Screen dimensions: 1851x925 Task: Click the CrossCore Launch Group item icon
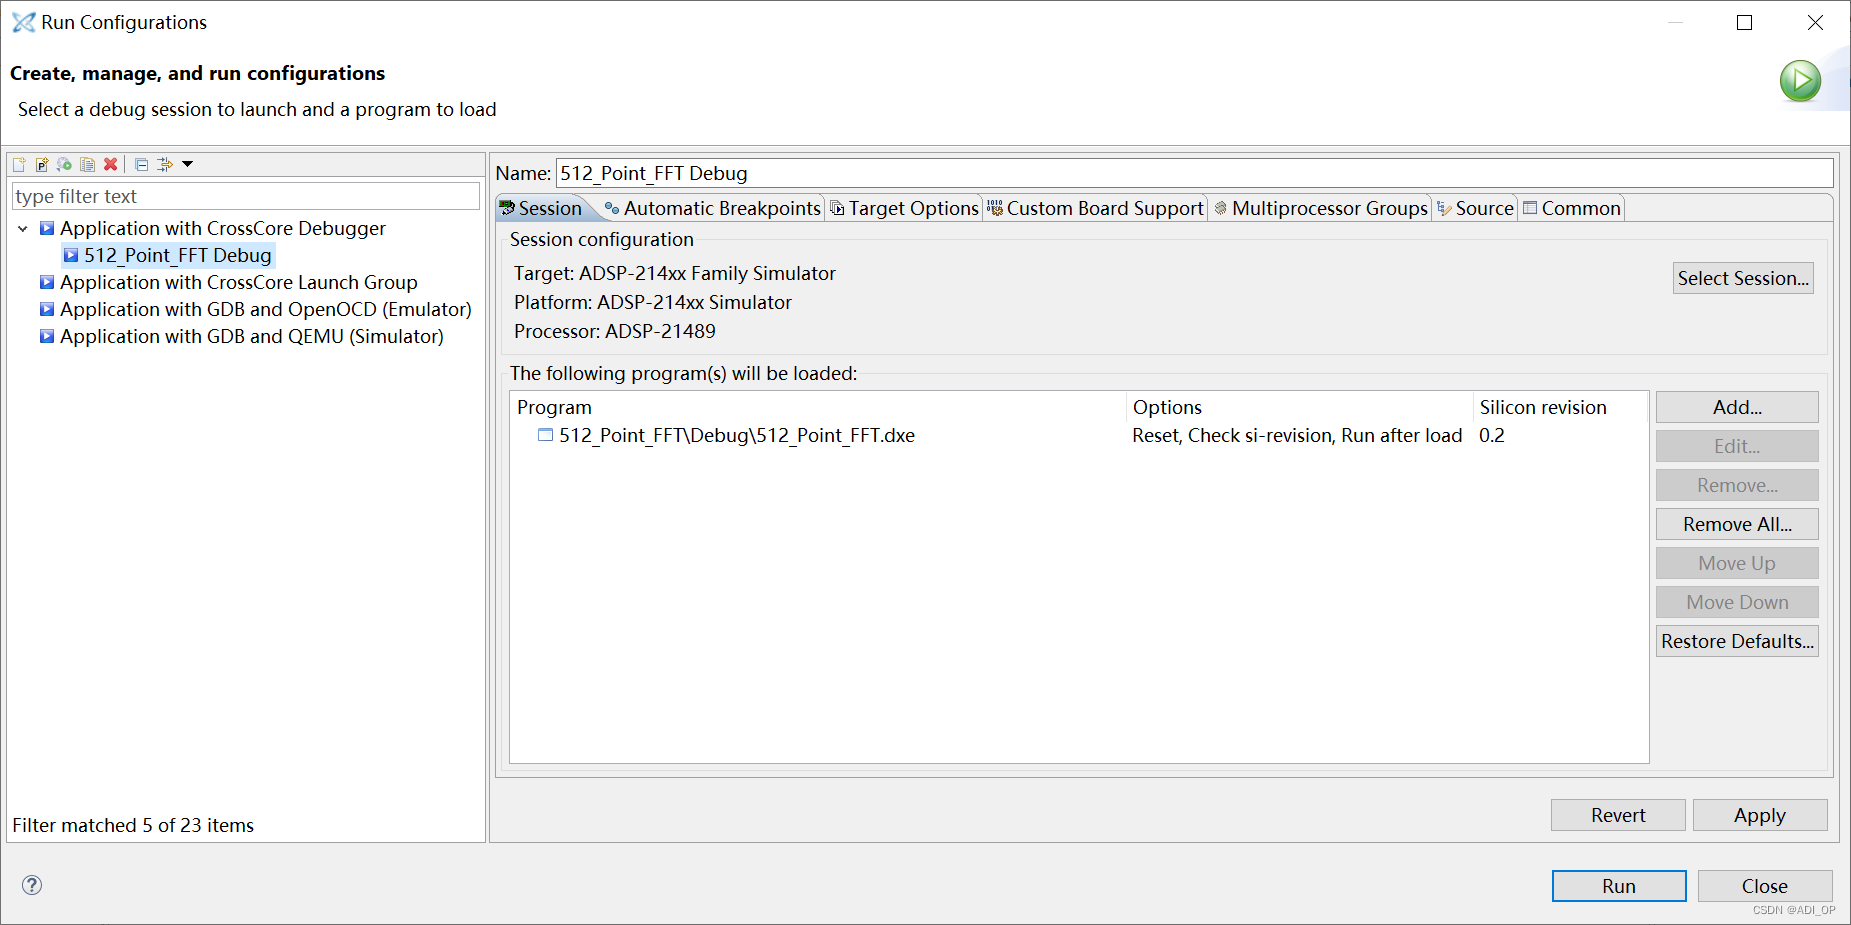point(47,282)
